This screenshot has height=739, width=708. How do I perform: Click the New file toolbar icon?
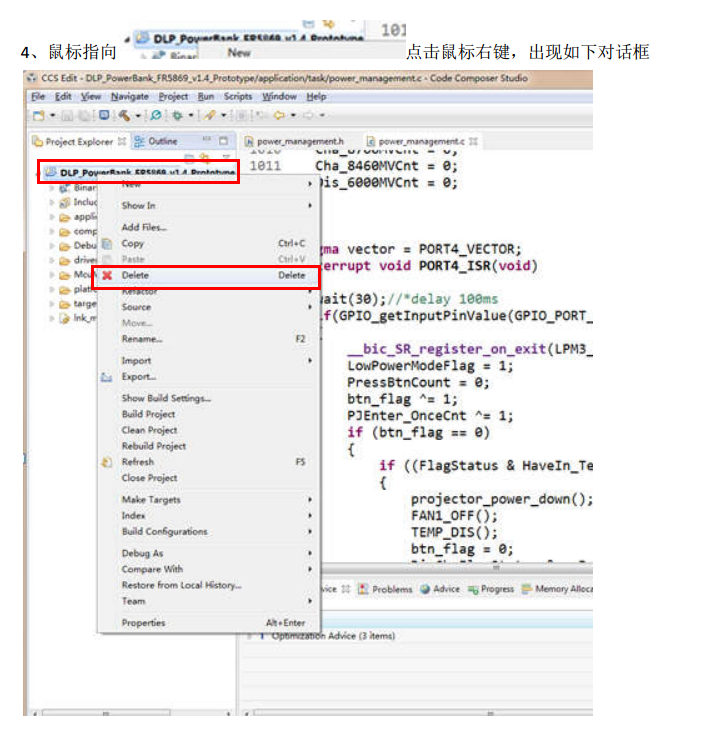(x=39, y=115)
